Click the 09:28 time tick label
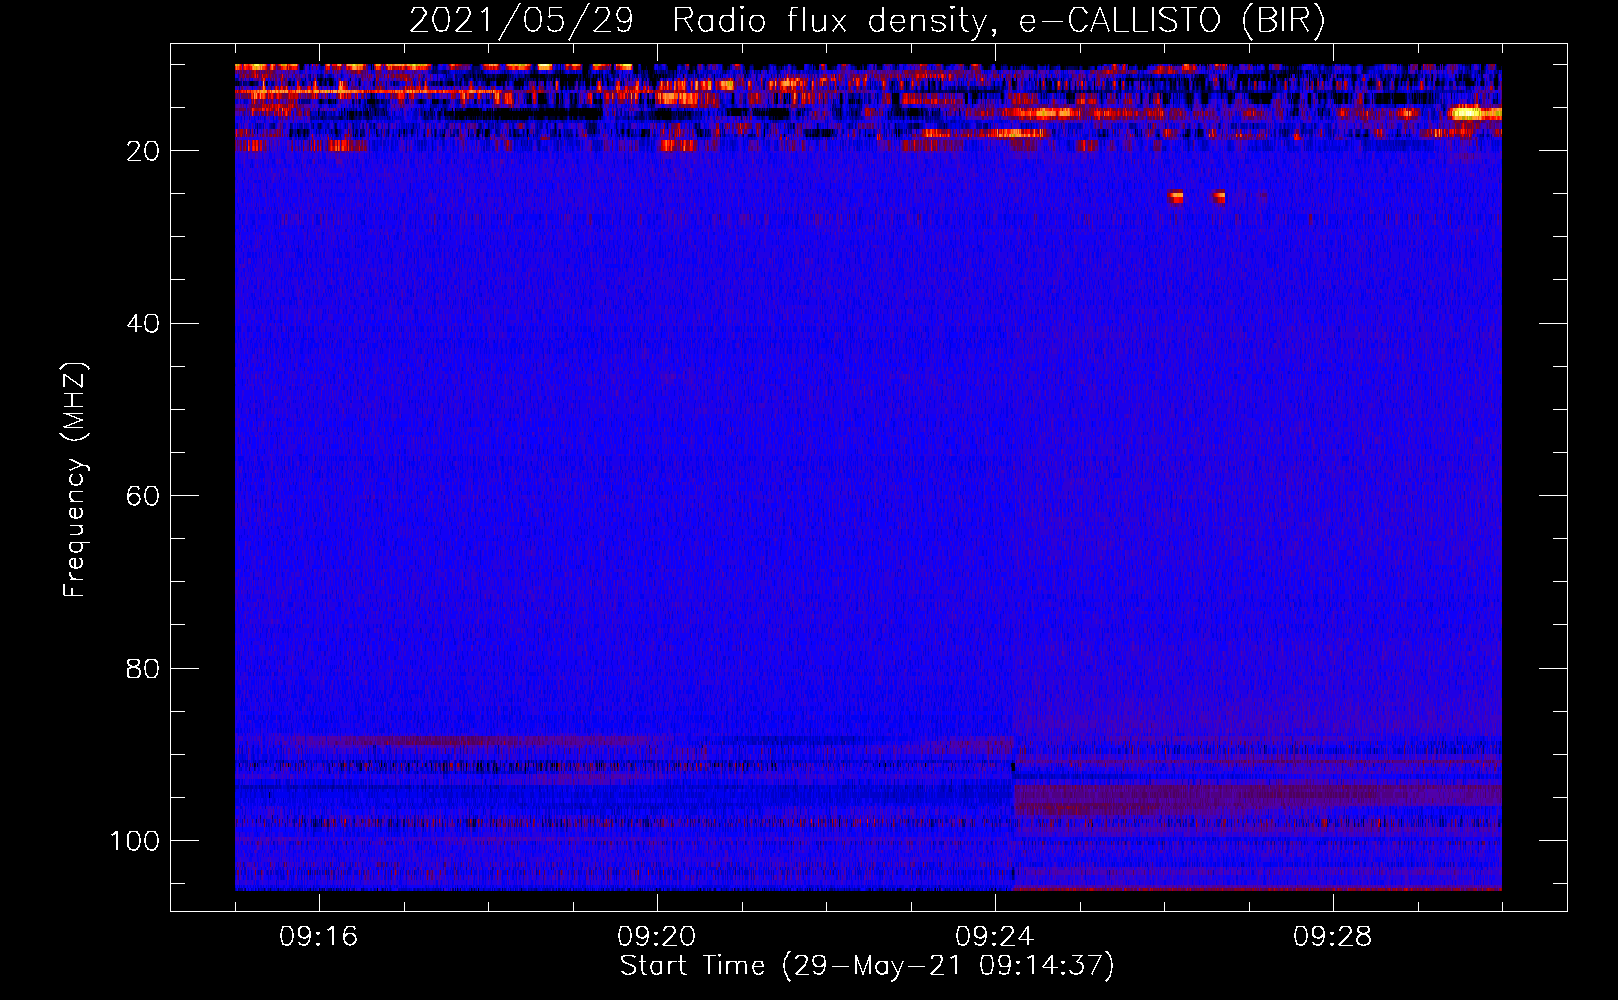Screen dimensions: 1618x1000 coord(1332,937)
